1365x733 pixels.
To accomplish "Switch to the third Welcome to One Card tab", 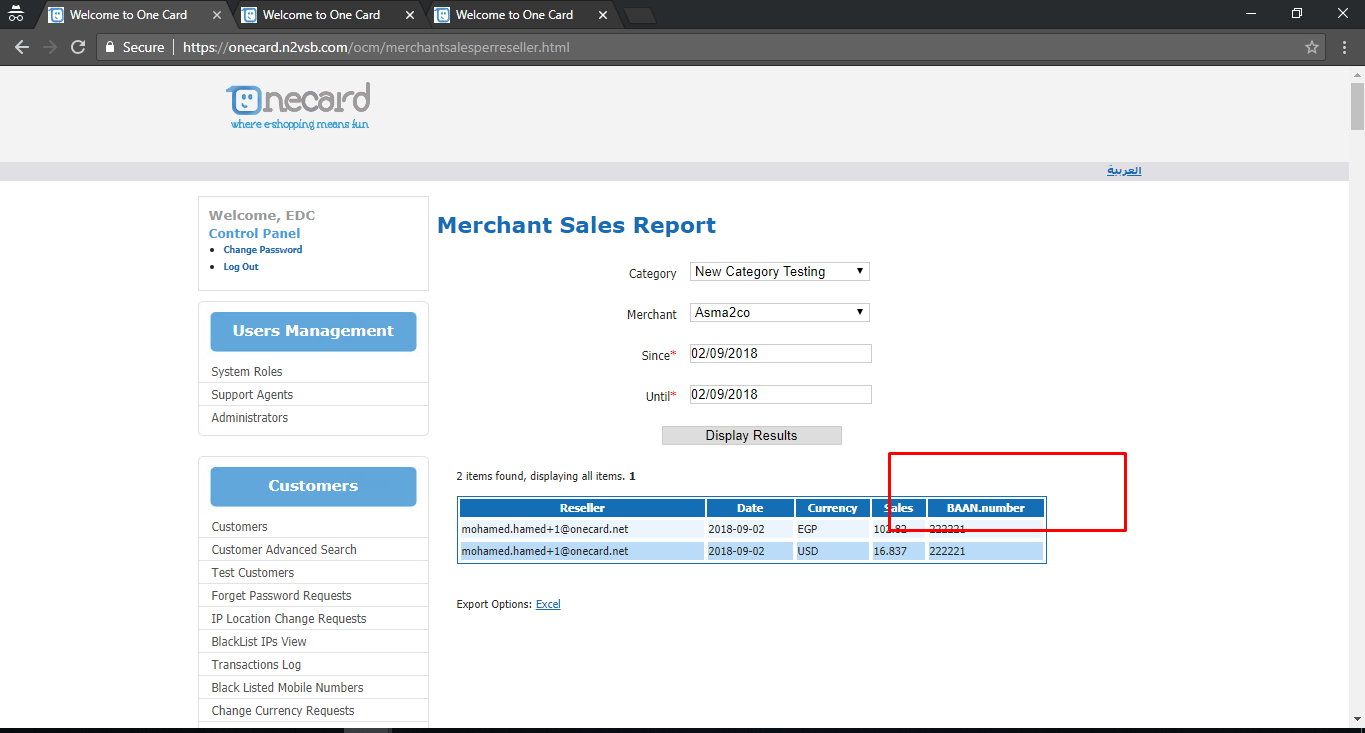I will 514,15.
